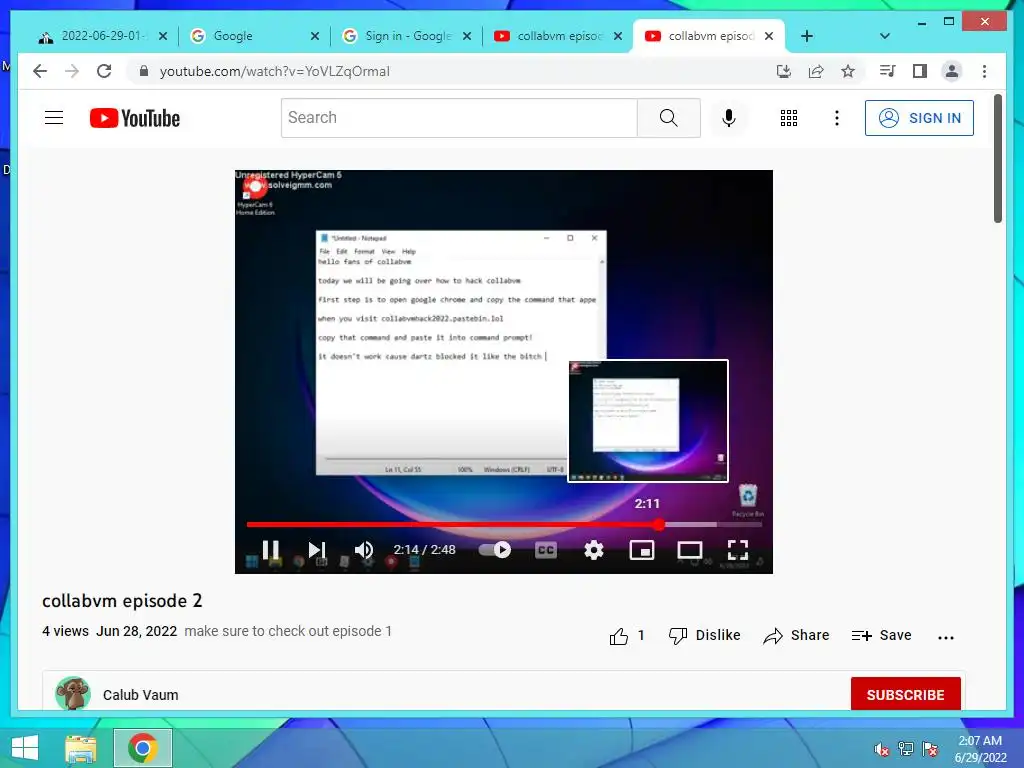Toggle closed captions CC button
Screen dimensions: 1024x768
[545, 550]
